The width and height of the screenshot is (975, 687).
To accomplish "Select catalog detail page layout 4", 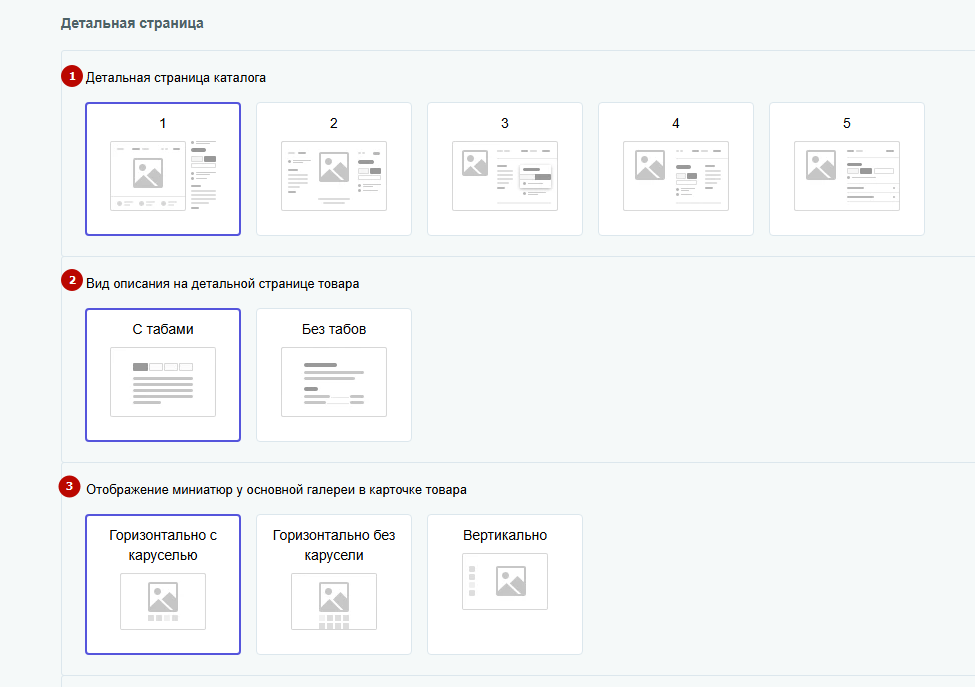I will 676,169.
